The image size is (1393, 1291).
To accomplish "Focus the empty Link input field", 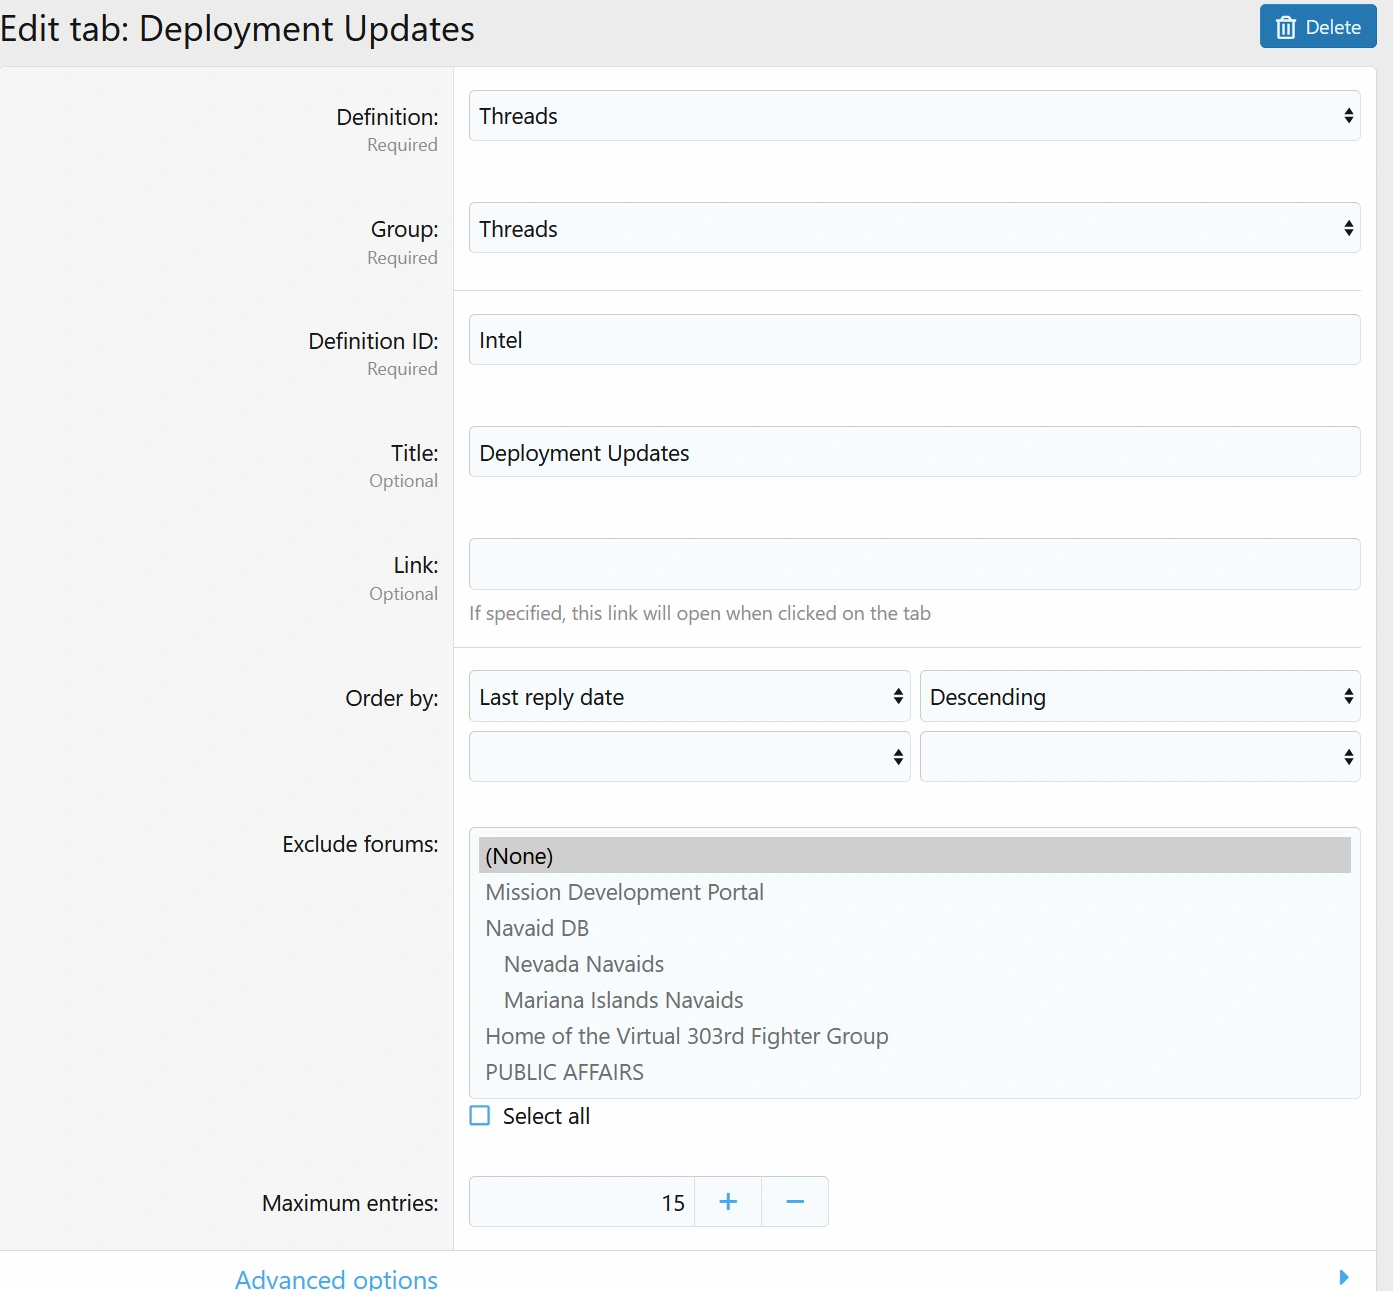I will (913, 564).
